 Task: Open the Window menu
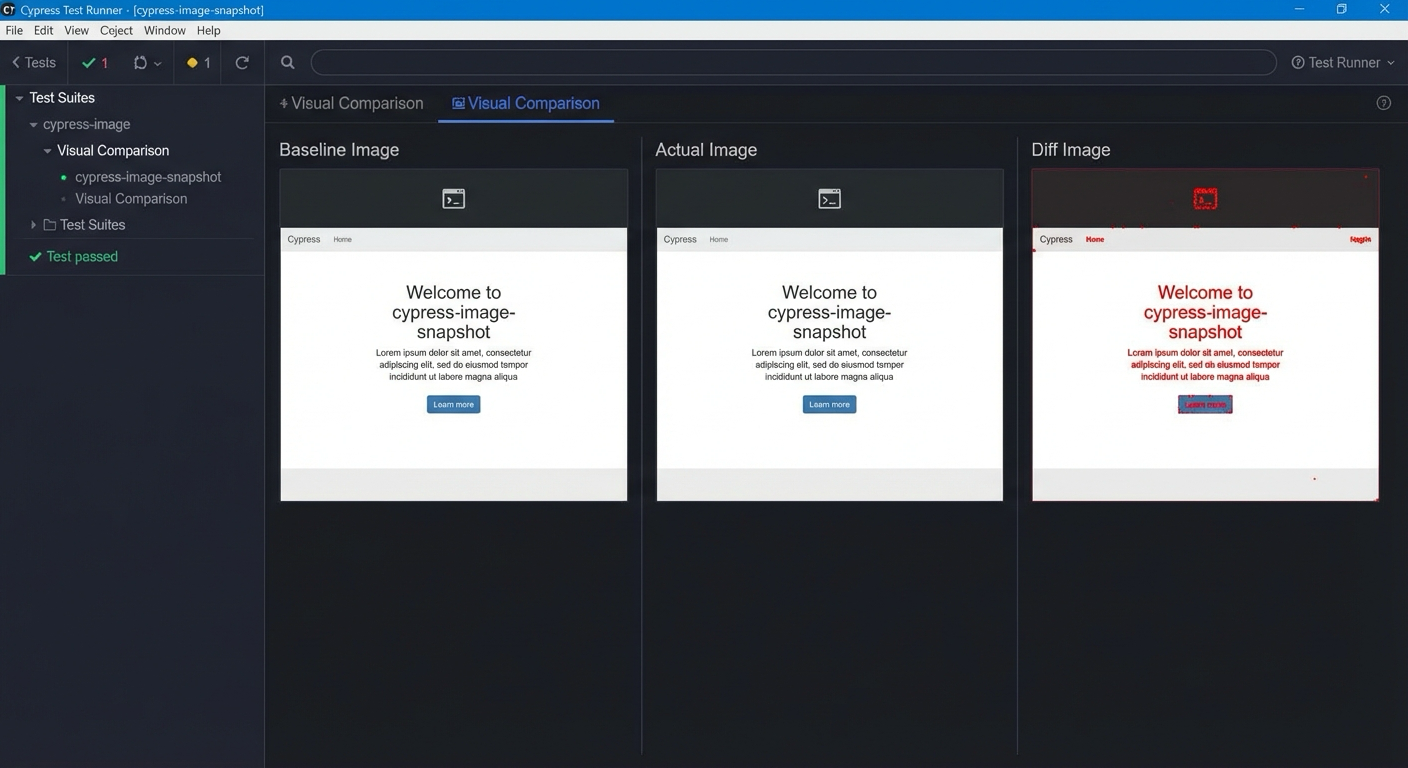(164, 30)
